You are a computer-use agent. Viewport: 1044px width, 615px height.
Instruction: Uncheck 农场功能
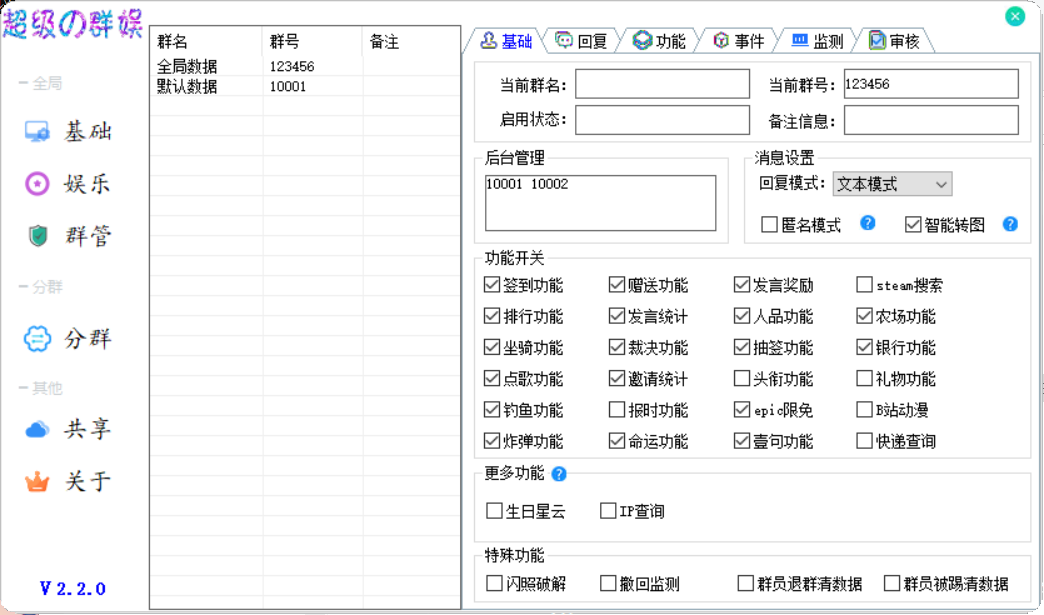[864, 315]
